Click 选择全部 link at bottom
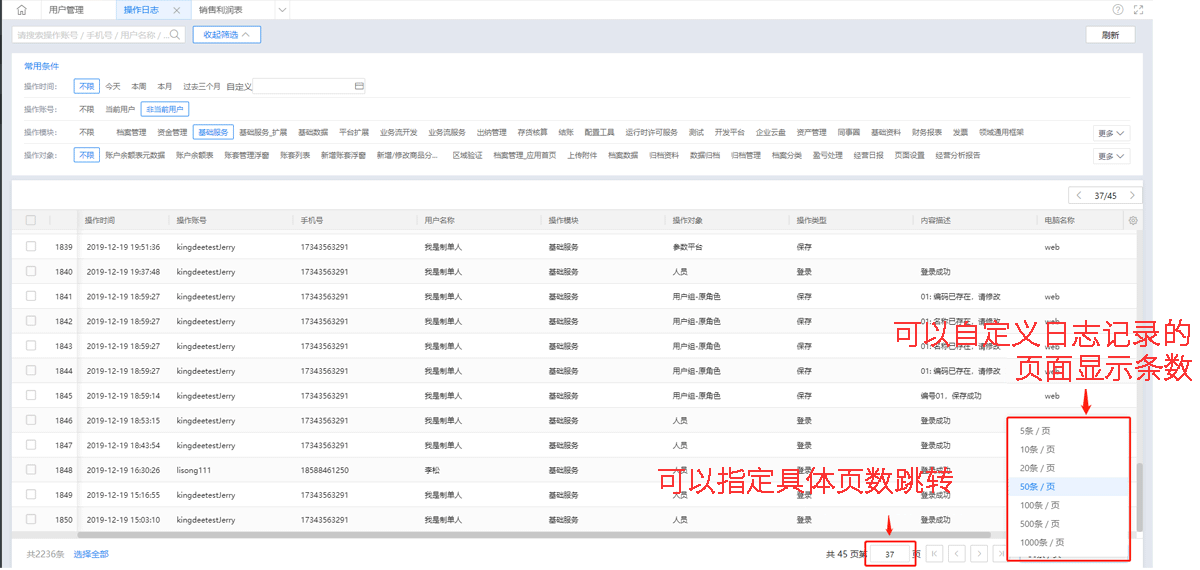The width and height of the screenshot is (1200, 570). click(x=91, y=553)
